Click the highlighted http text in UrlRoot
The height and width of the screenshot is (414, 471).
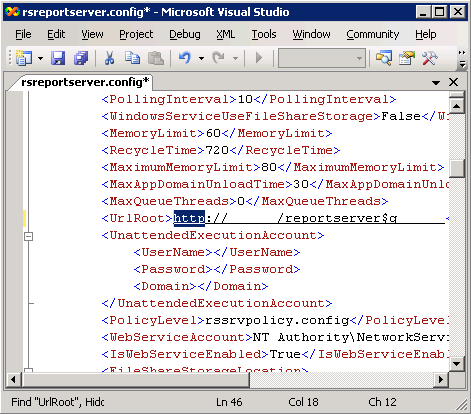pos(189,218)
